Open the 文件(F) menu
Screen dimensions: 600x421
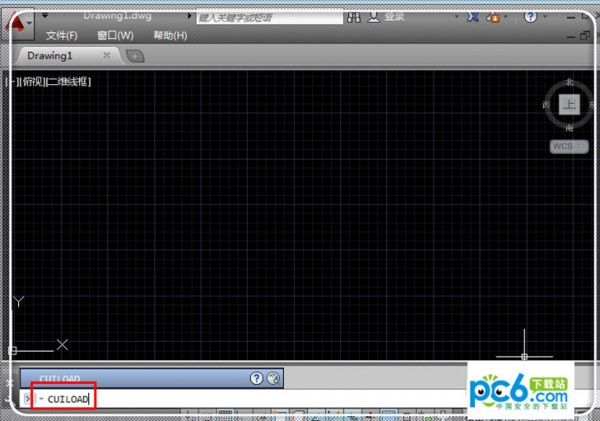pyautogui.click(x=61, y=36)
